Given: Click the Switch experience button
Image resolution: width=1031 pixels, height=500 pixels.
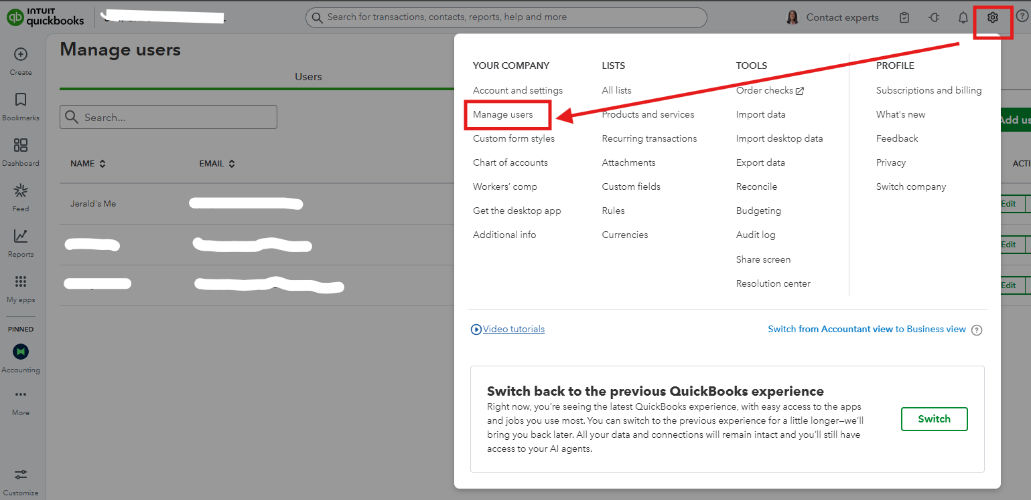Looking at the screenshot, I should [934, 419].
